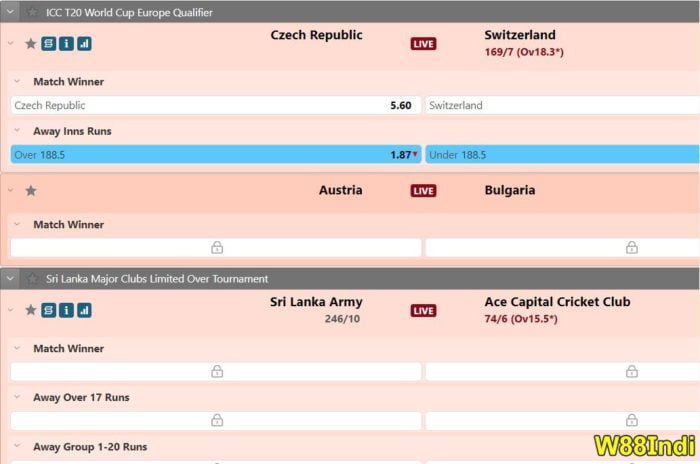Bet on Czech Republic at 5.60
This screenshot has height=464, width=700.
(215, 105)
